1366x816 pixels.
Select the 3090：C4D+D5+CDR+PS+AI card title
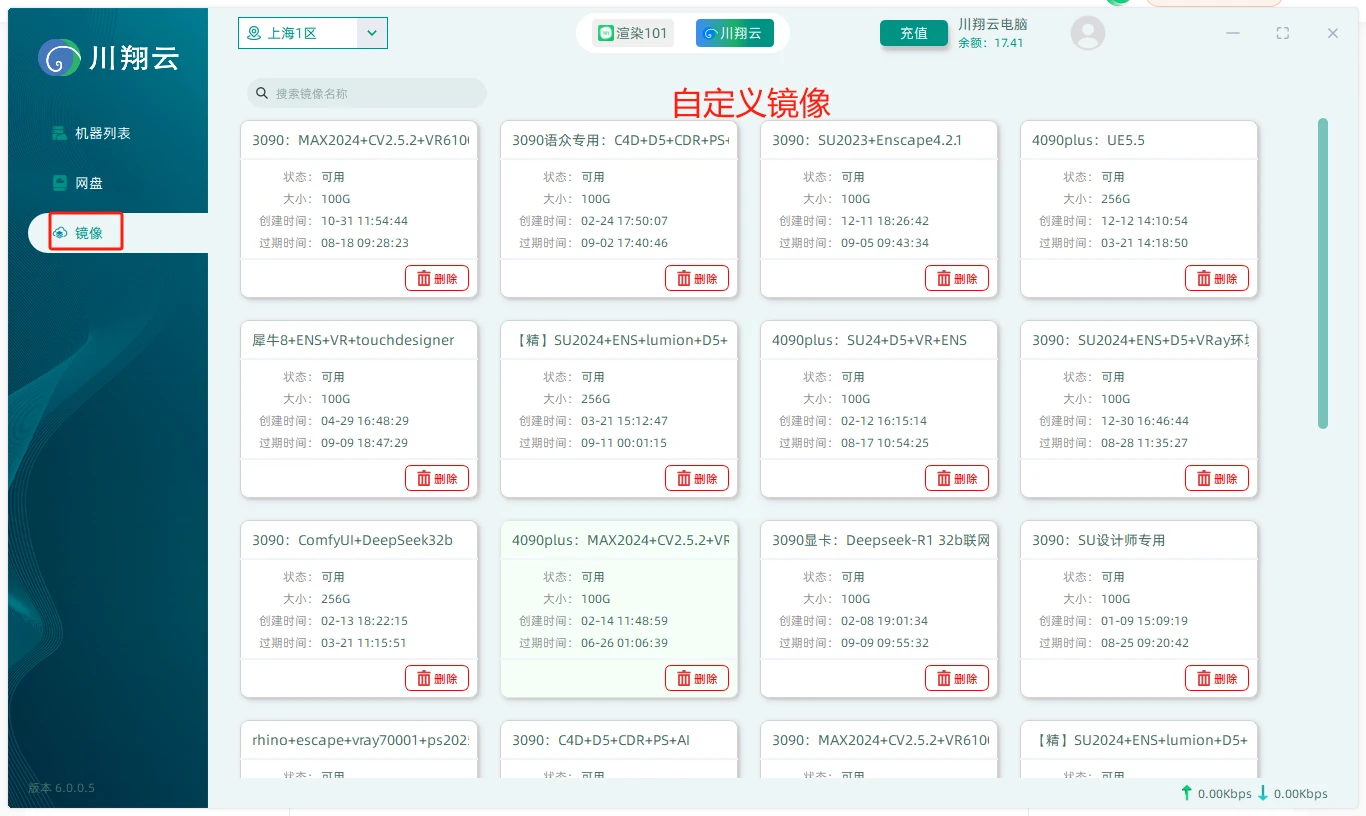tap(601, 740)
